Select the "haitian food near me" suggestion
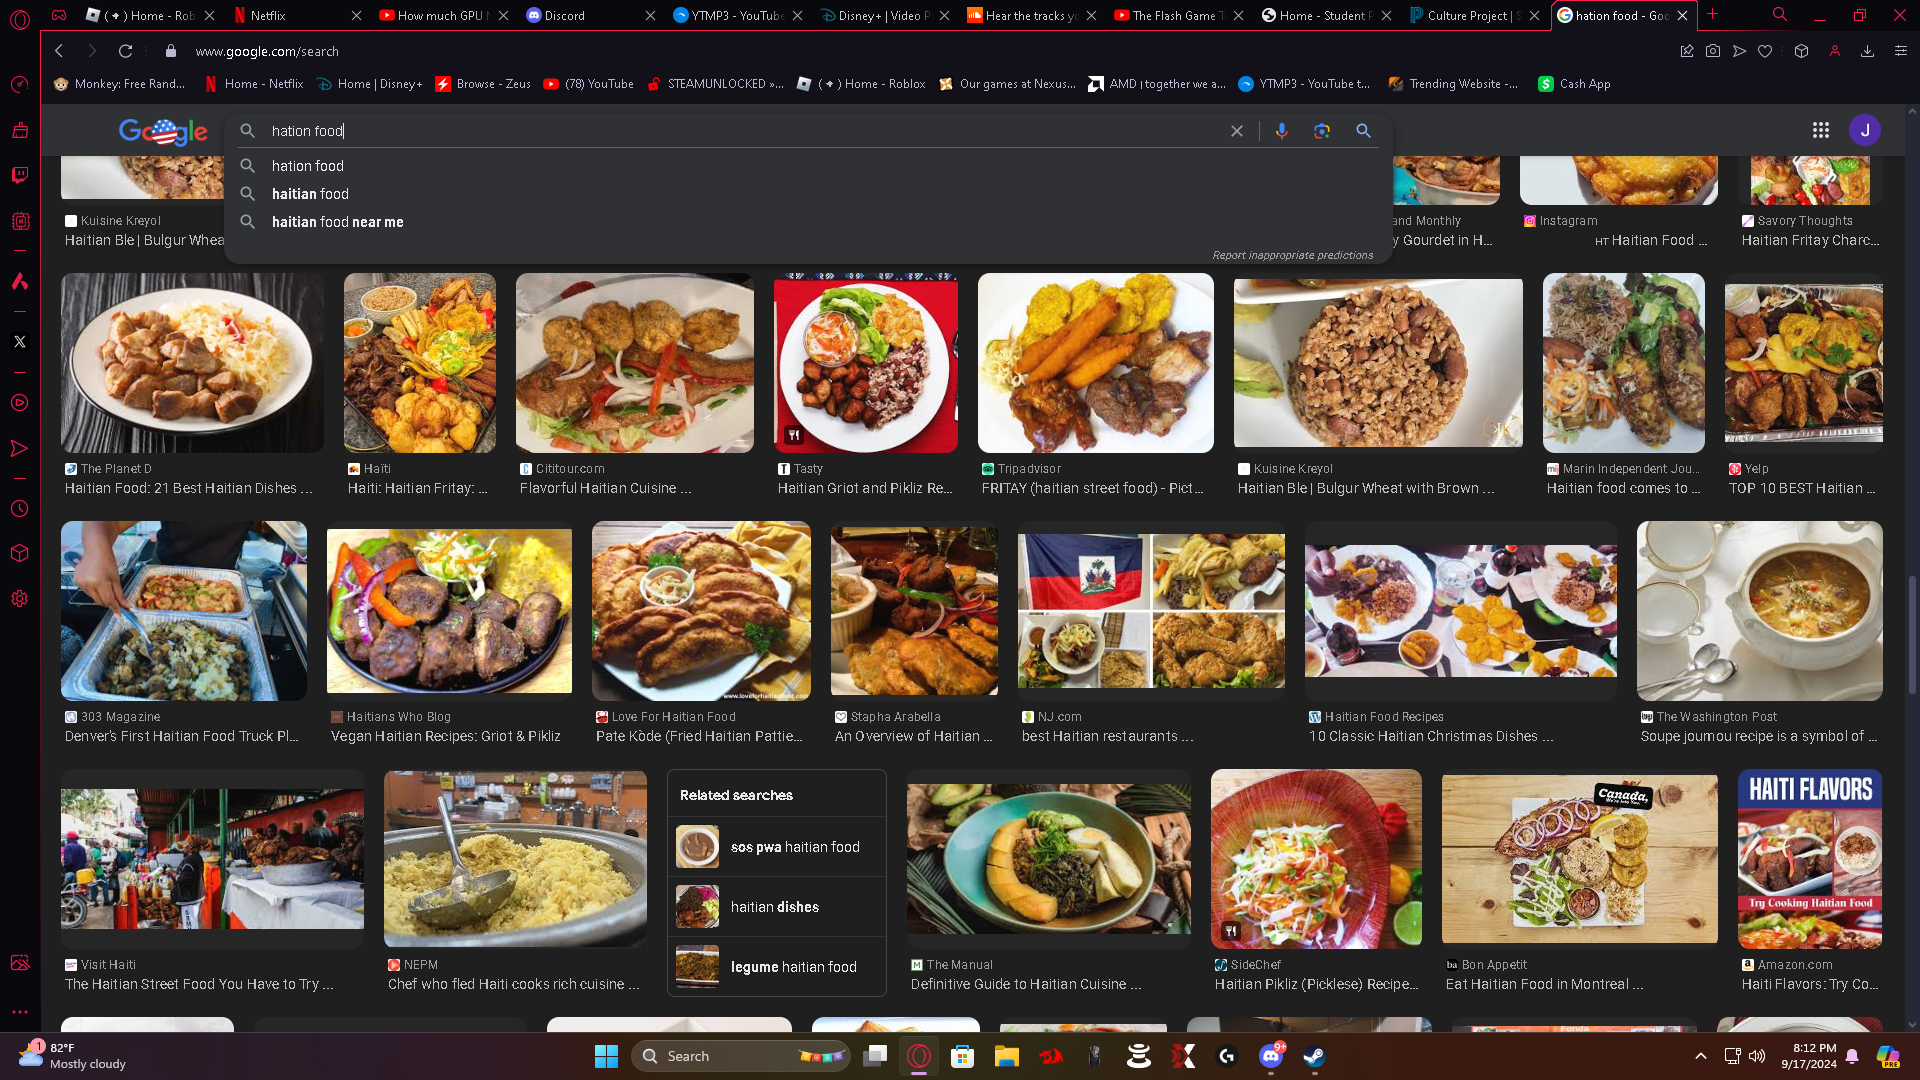Viewport: 1920px width, 1080px height. point(337,222)
